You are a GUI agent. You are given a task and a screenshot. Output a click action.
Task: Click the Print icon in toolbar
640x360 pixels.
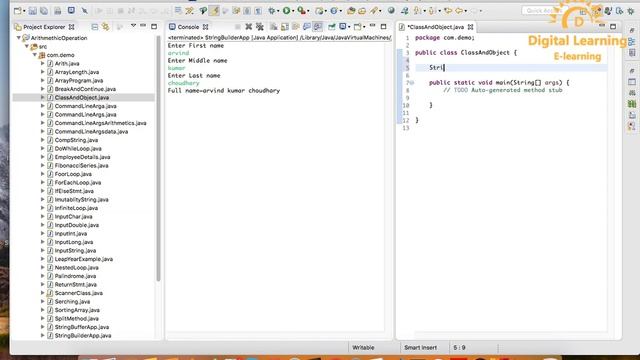[x=58, y=11]
